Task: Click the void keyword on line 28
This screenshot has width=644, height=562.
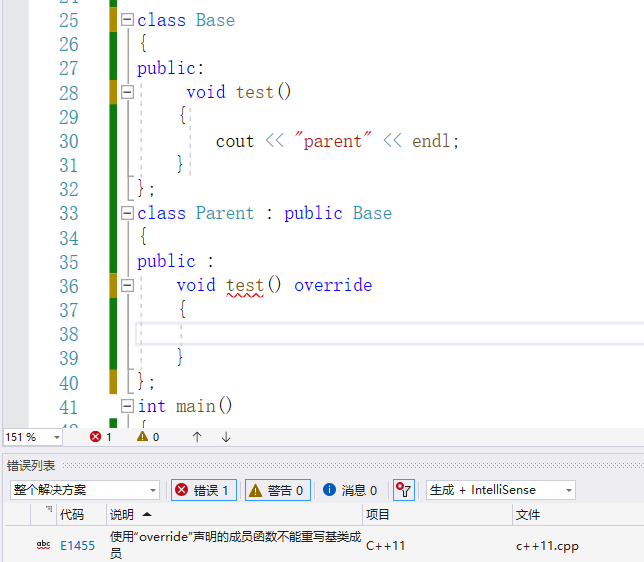Action: click(x=206, y=92)
